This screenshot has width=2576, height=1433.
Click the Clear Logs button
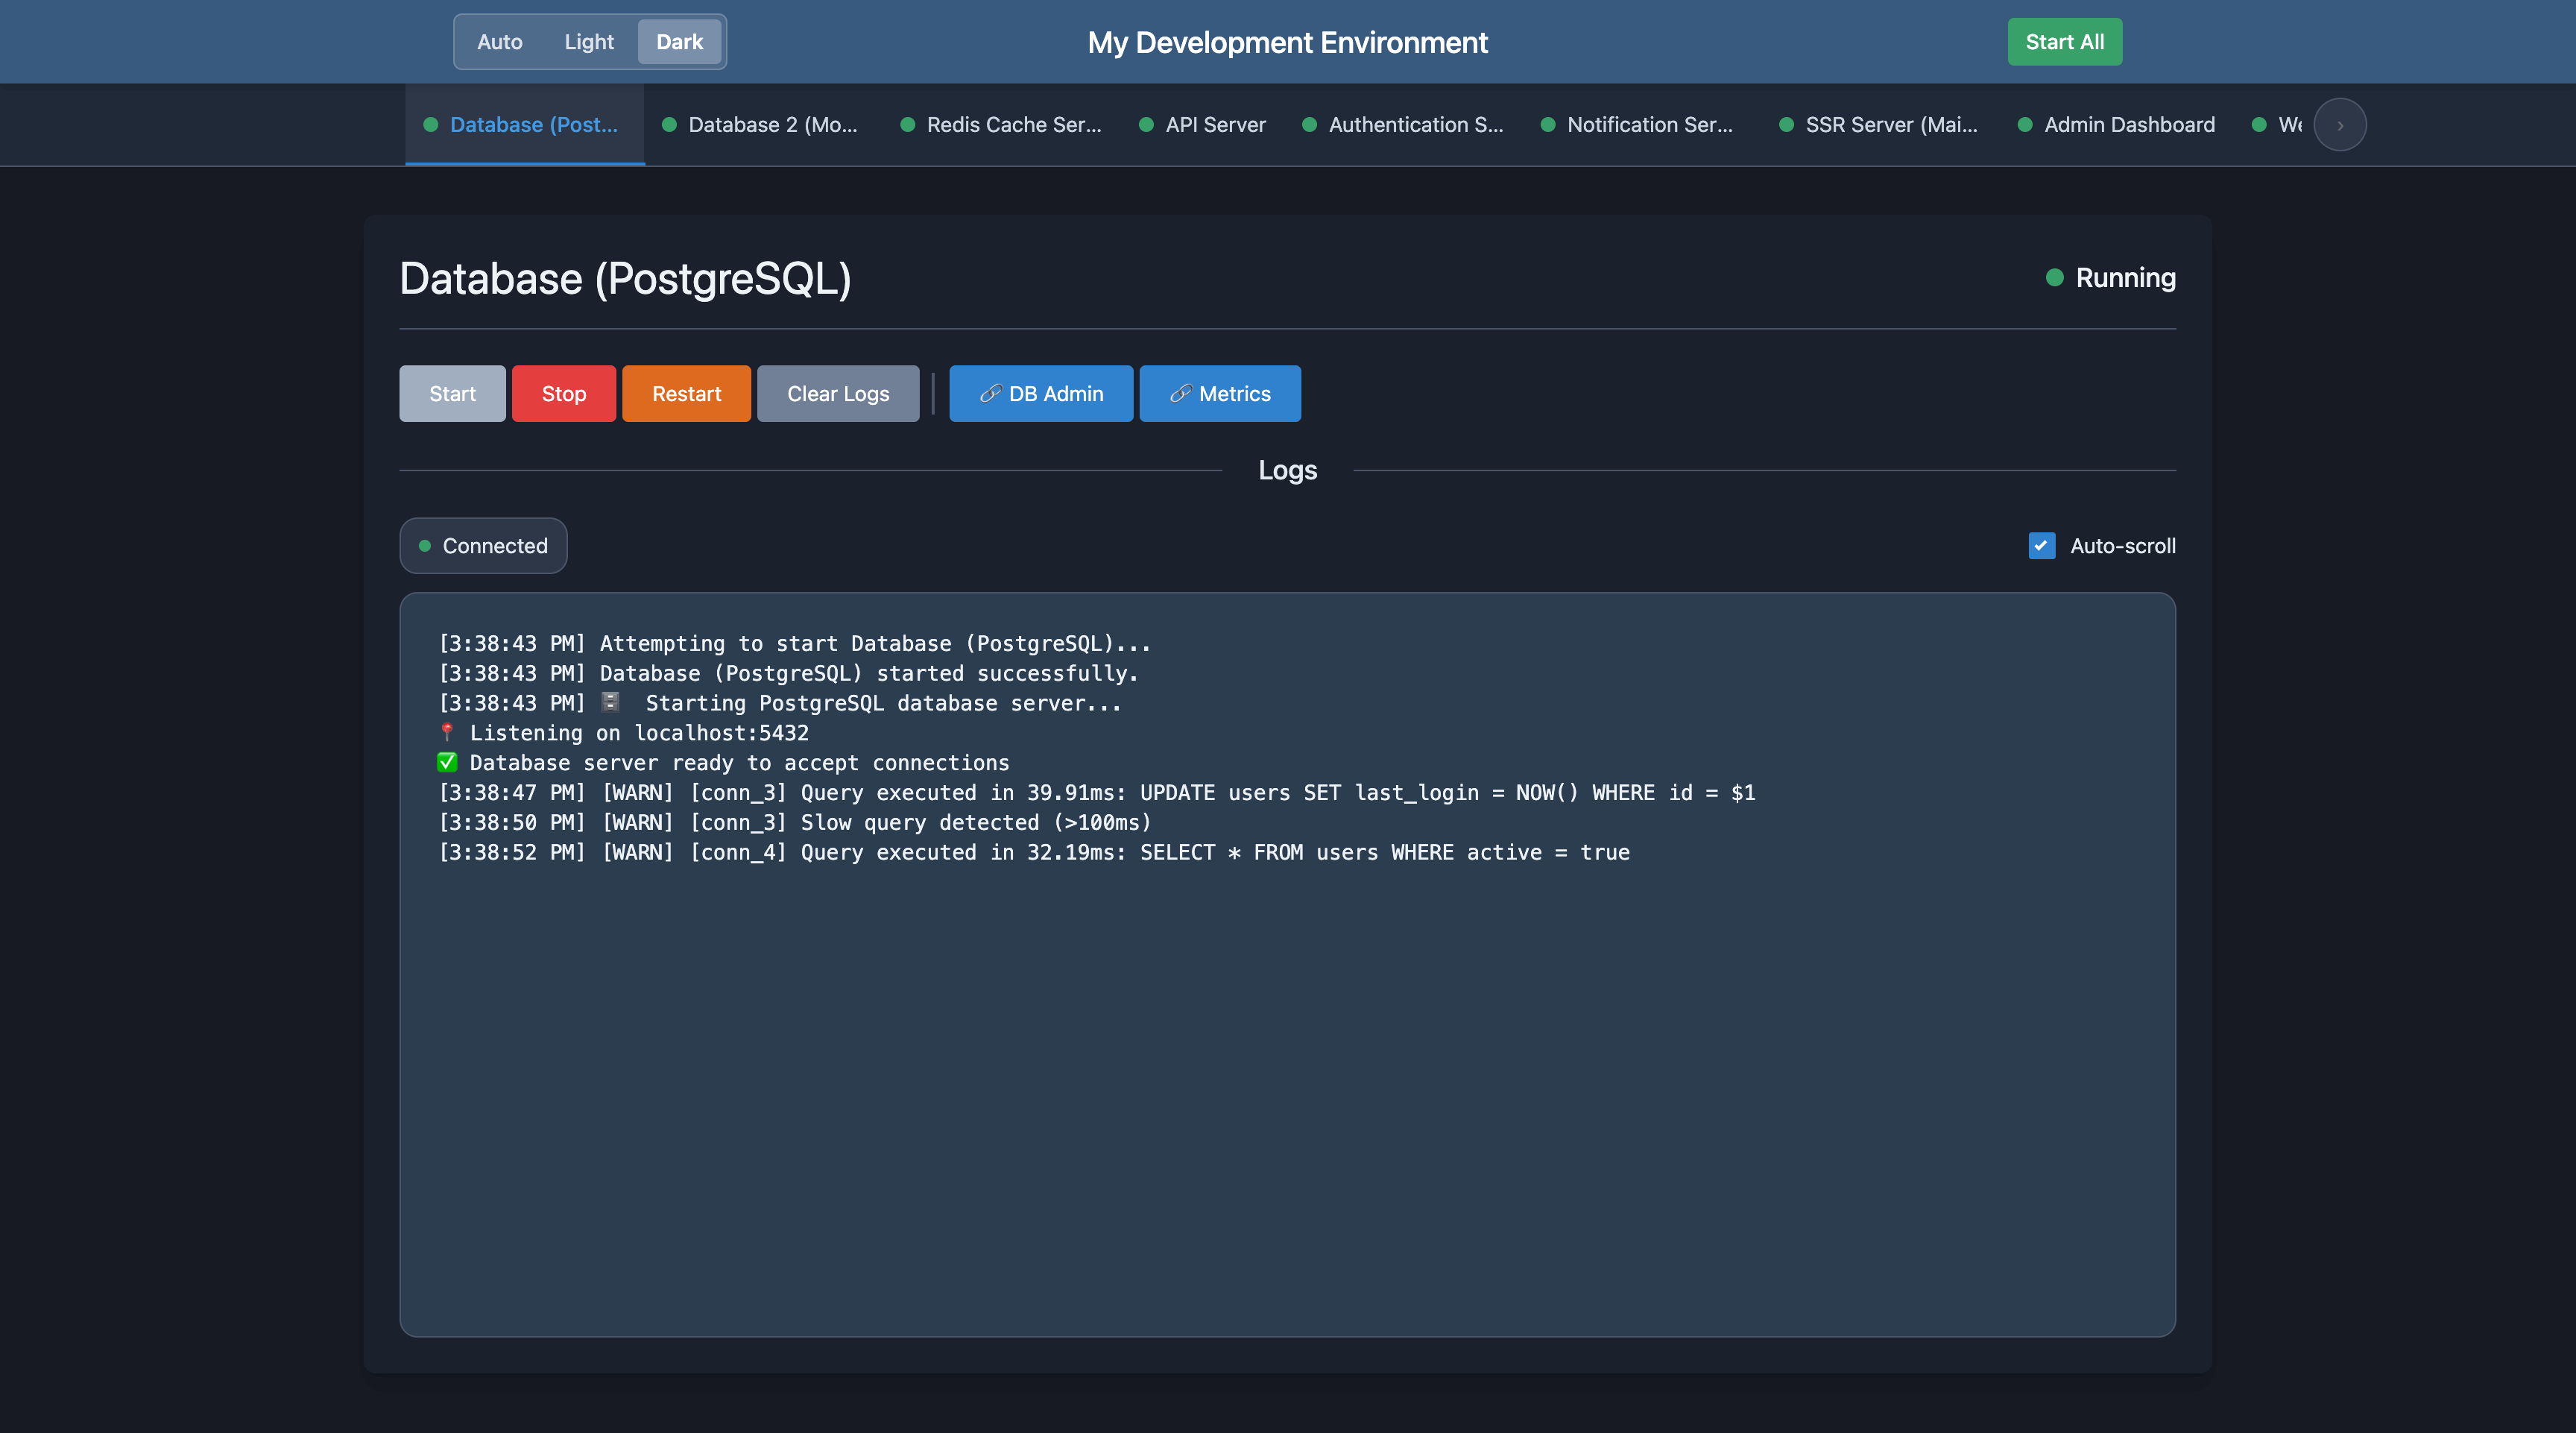pyautogui.click(x=837, y=394)
